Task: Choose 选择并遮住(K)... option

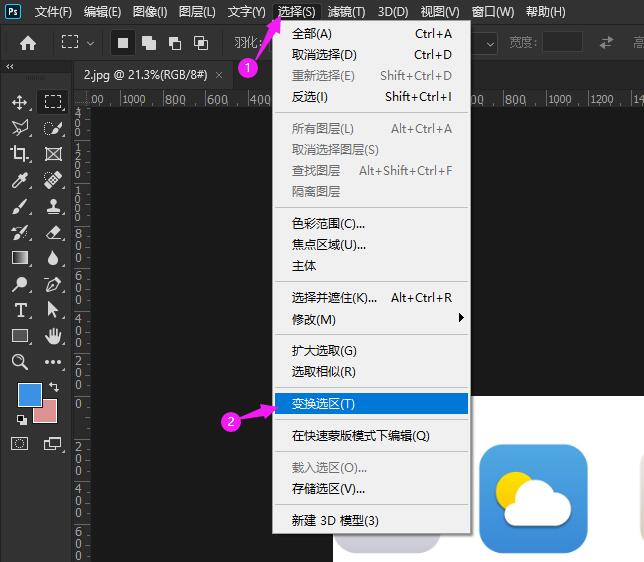Action: point(371,298)
